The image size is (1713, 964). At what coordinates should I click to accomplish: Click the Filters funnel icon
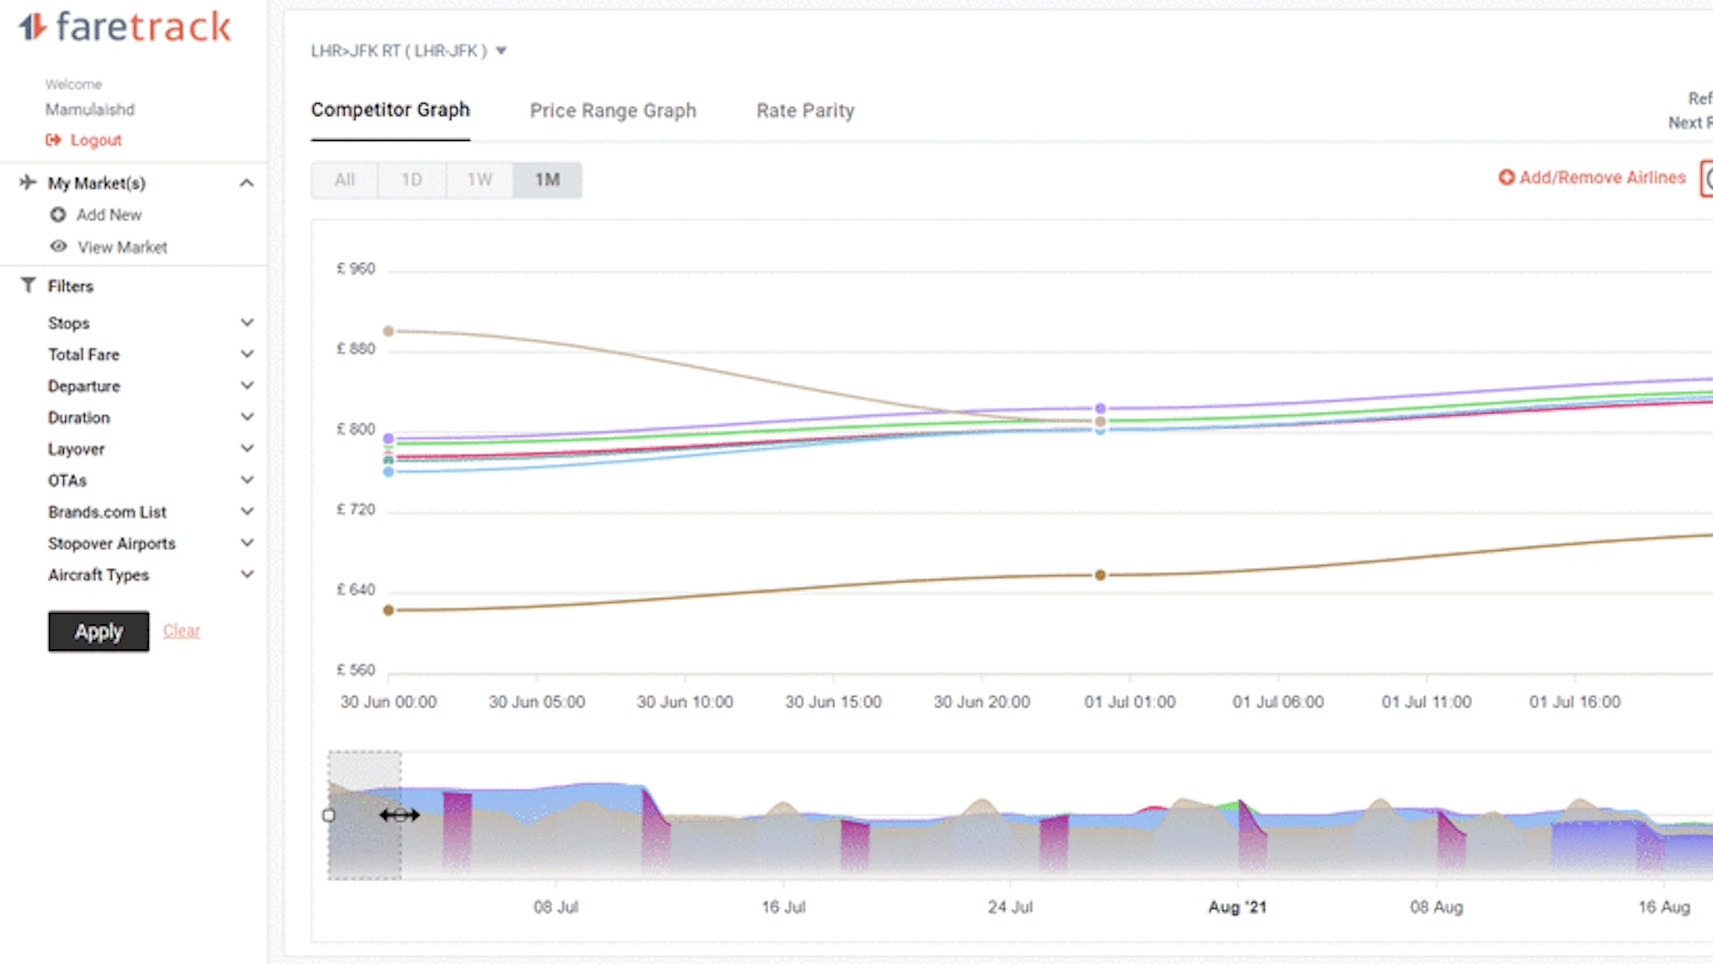pos(28,286)
